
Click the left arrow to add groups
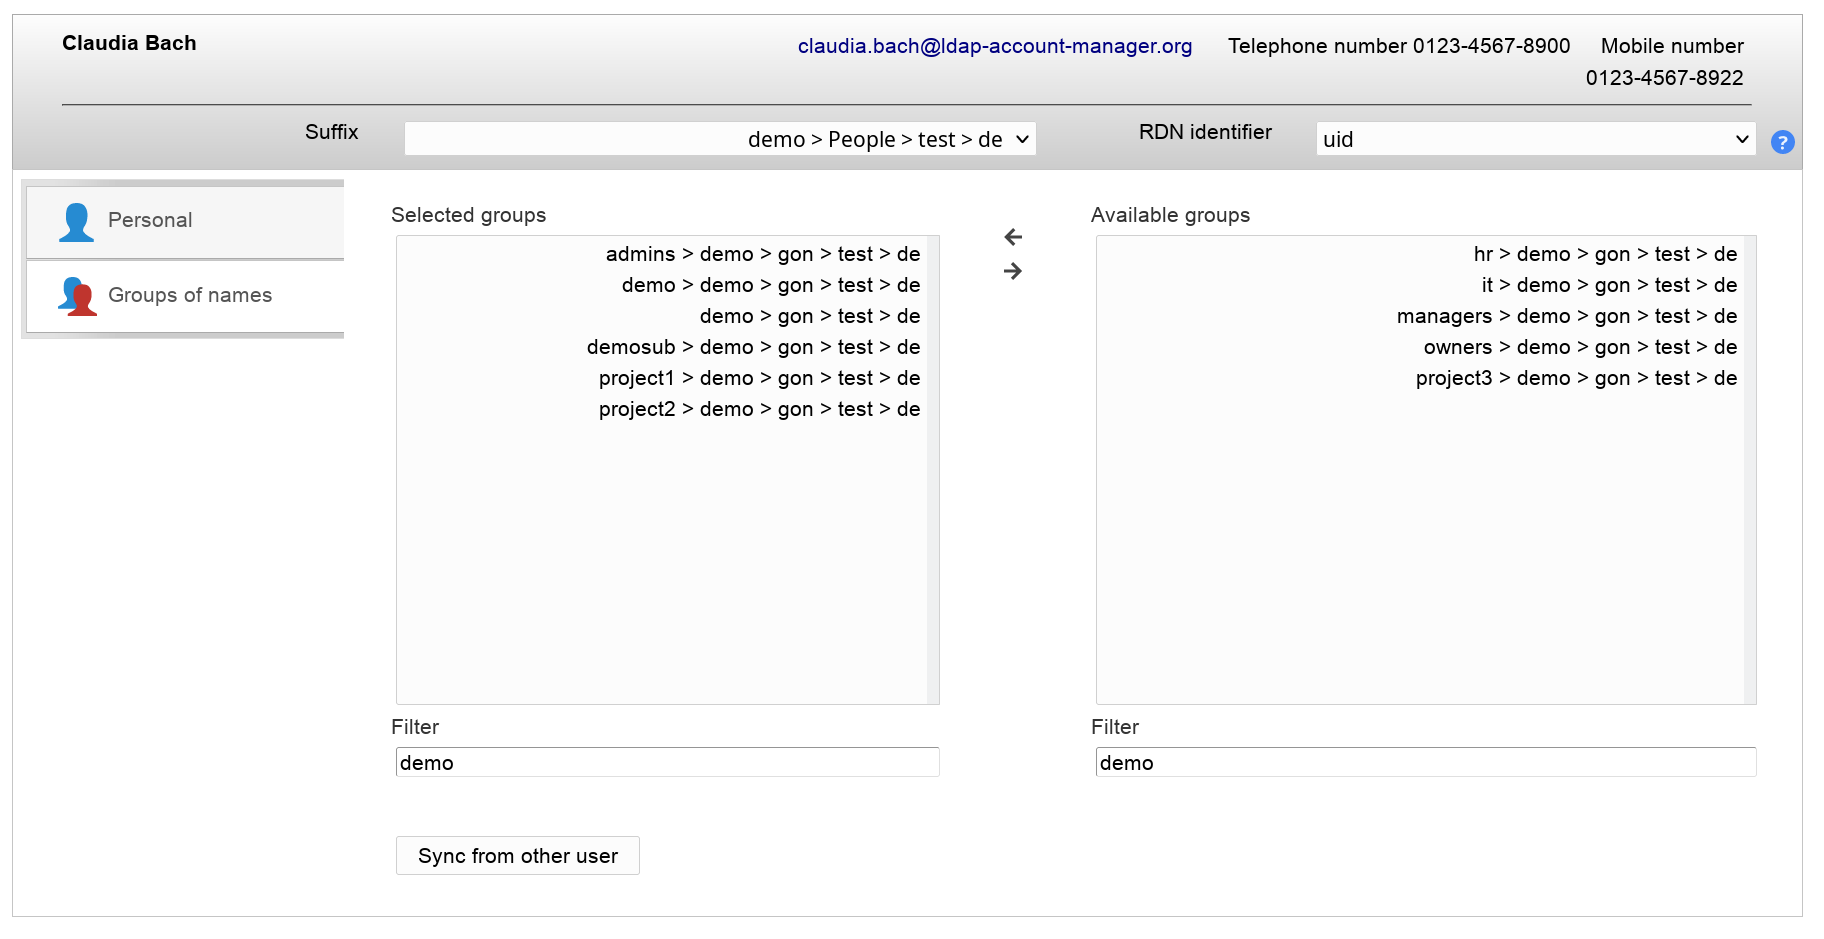tap(1013, 237)
